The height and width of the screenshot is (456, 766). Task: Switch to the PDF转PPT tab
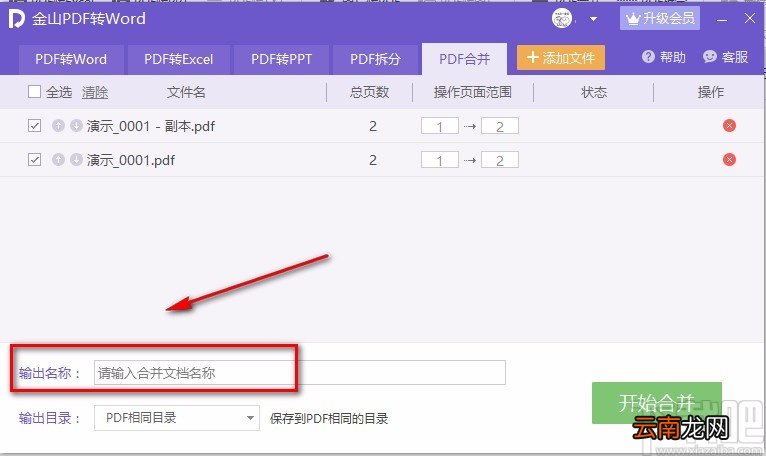point(281,59)
